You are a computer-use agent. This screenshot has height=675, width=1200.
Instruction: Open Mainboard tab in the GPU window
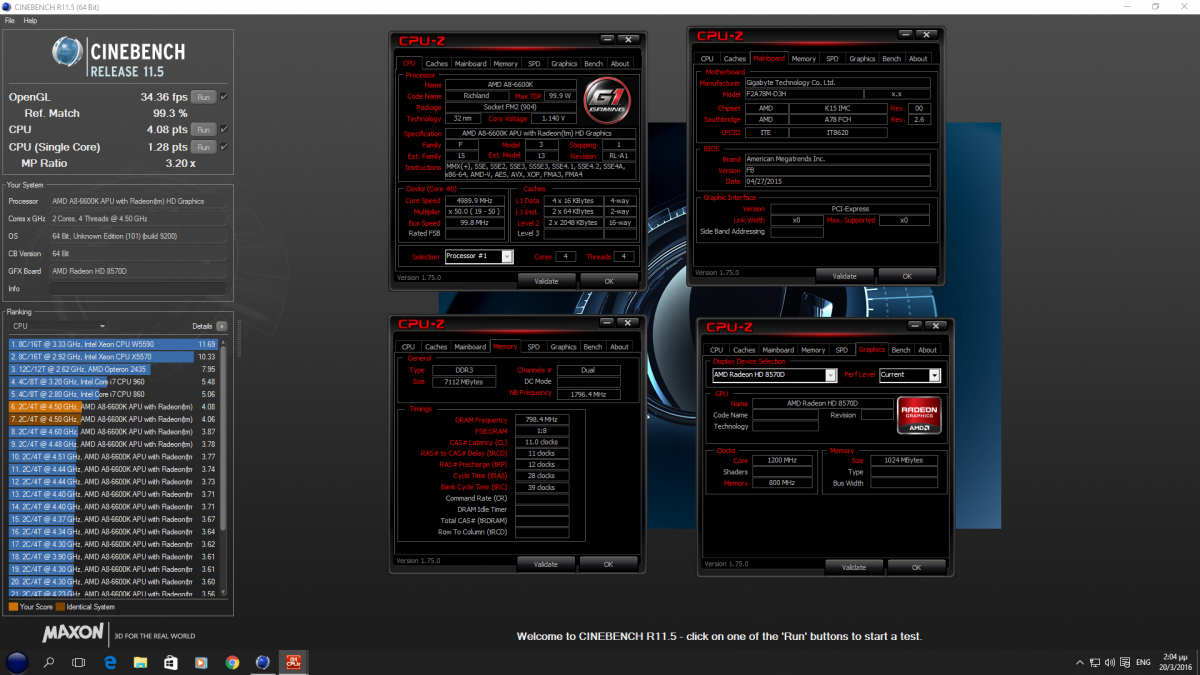[778, 350]
